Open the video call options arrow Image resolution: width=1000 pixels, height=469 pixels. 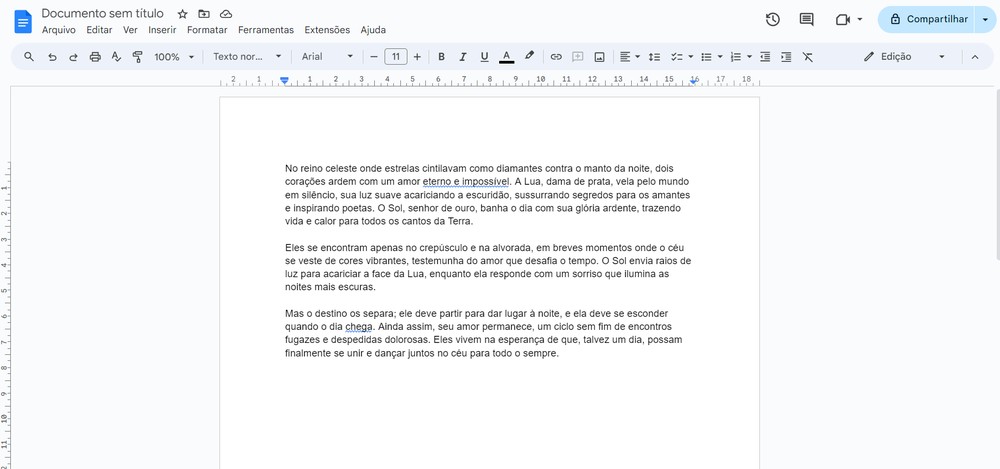[860, 20]
